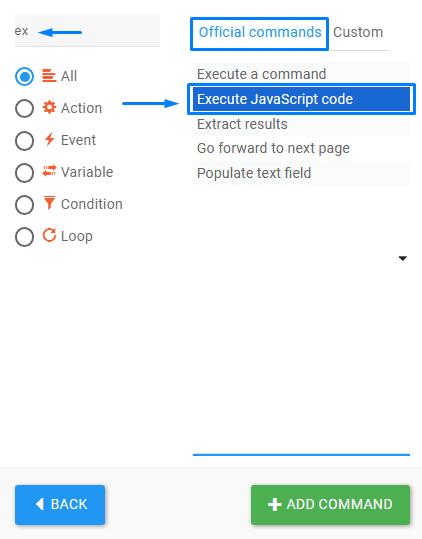Screen dimensions: 422x539
Task: Choose Execute JavaScript code command
Action: [301, 99]
